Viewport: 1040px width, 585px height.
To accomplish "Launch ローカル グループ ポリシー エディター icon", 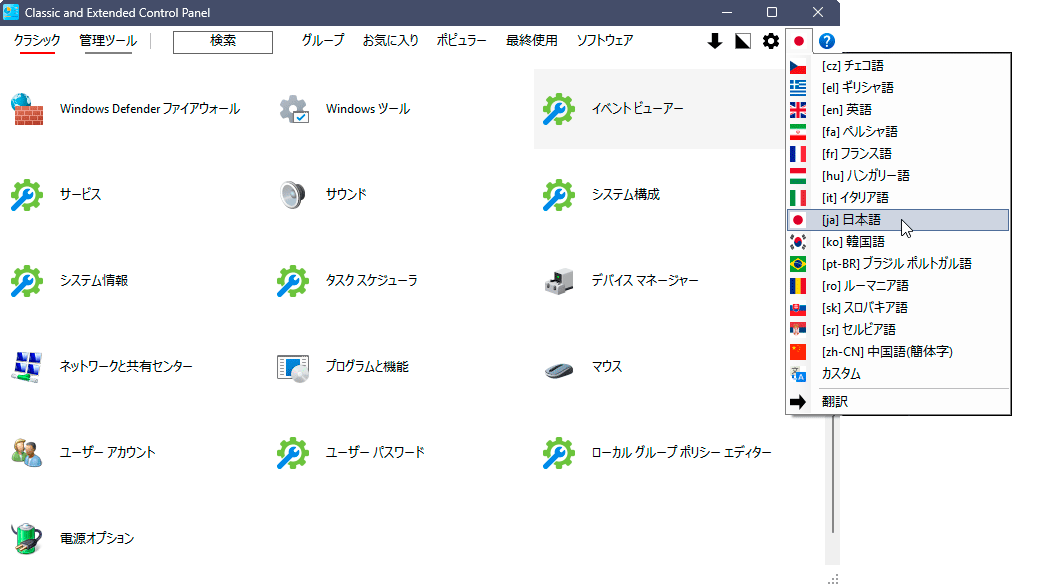I will point(558,453).
